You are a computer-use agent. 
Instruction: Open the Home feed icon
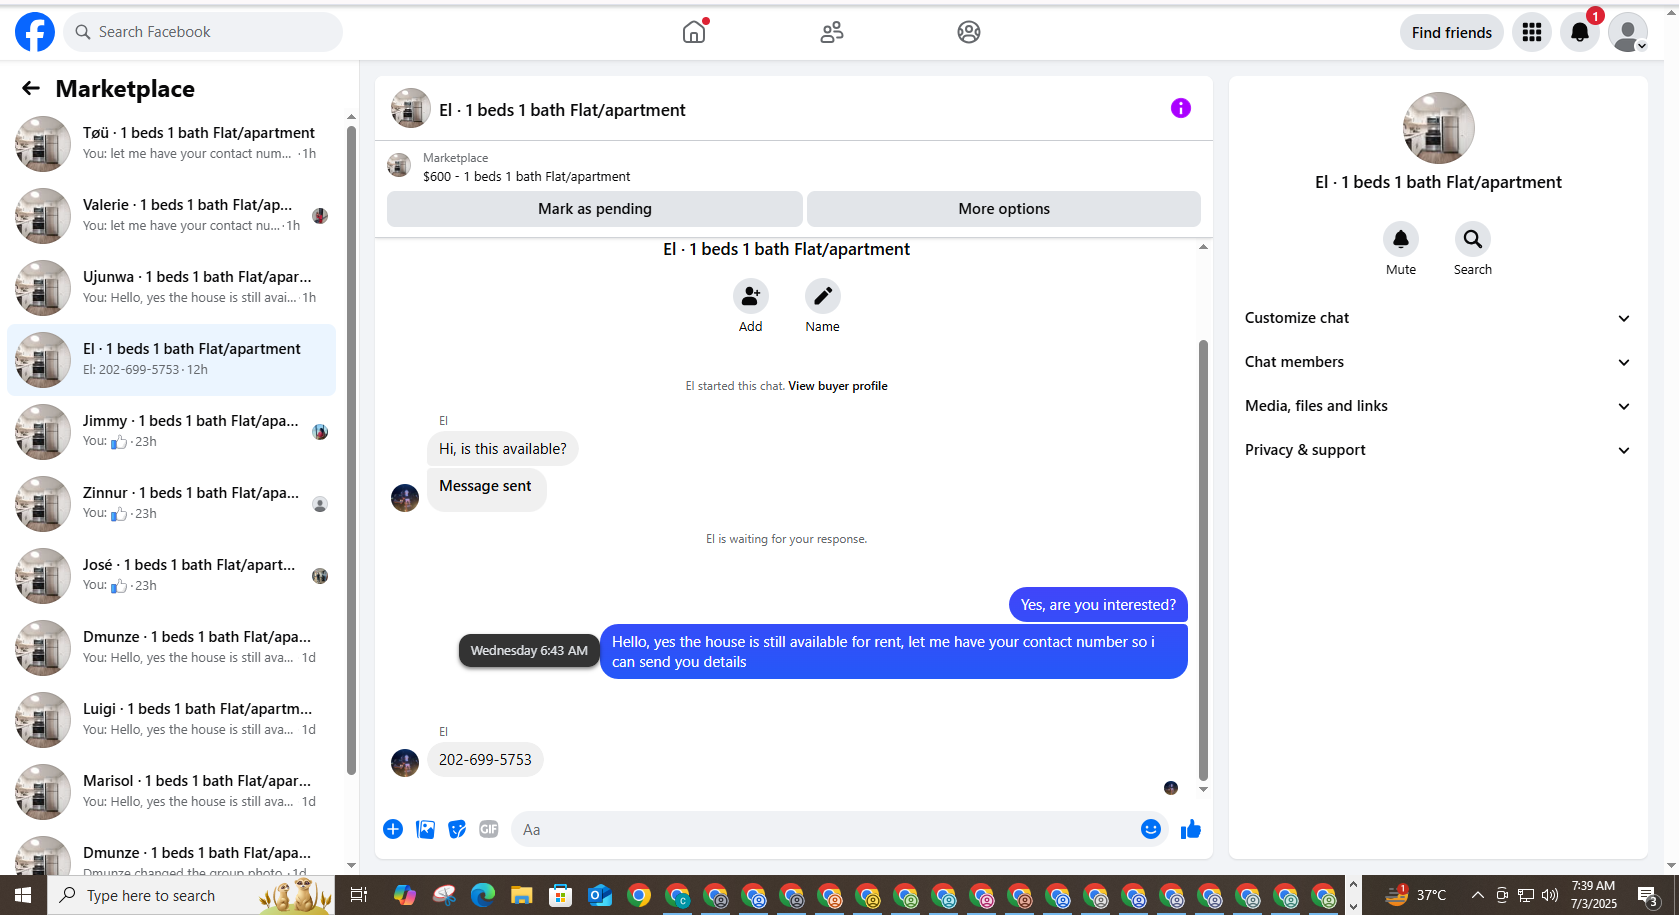[x=694, y=32]
